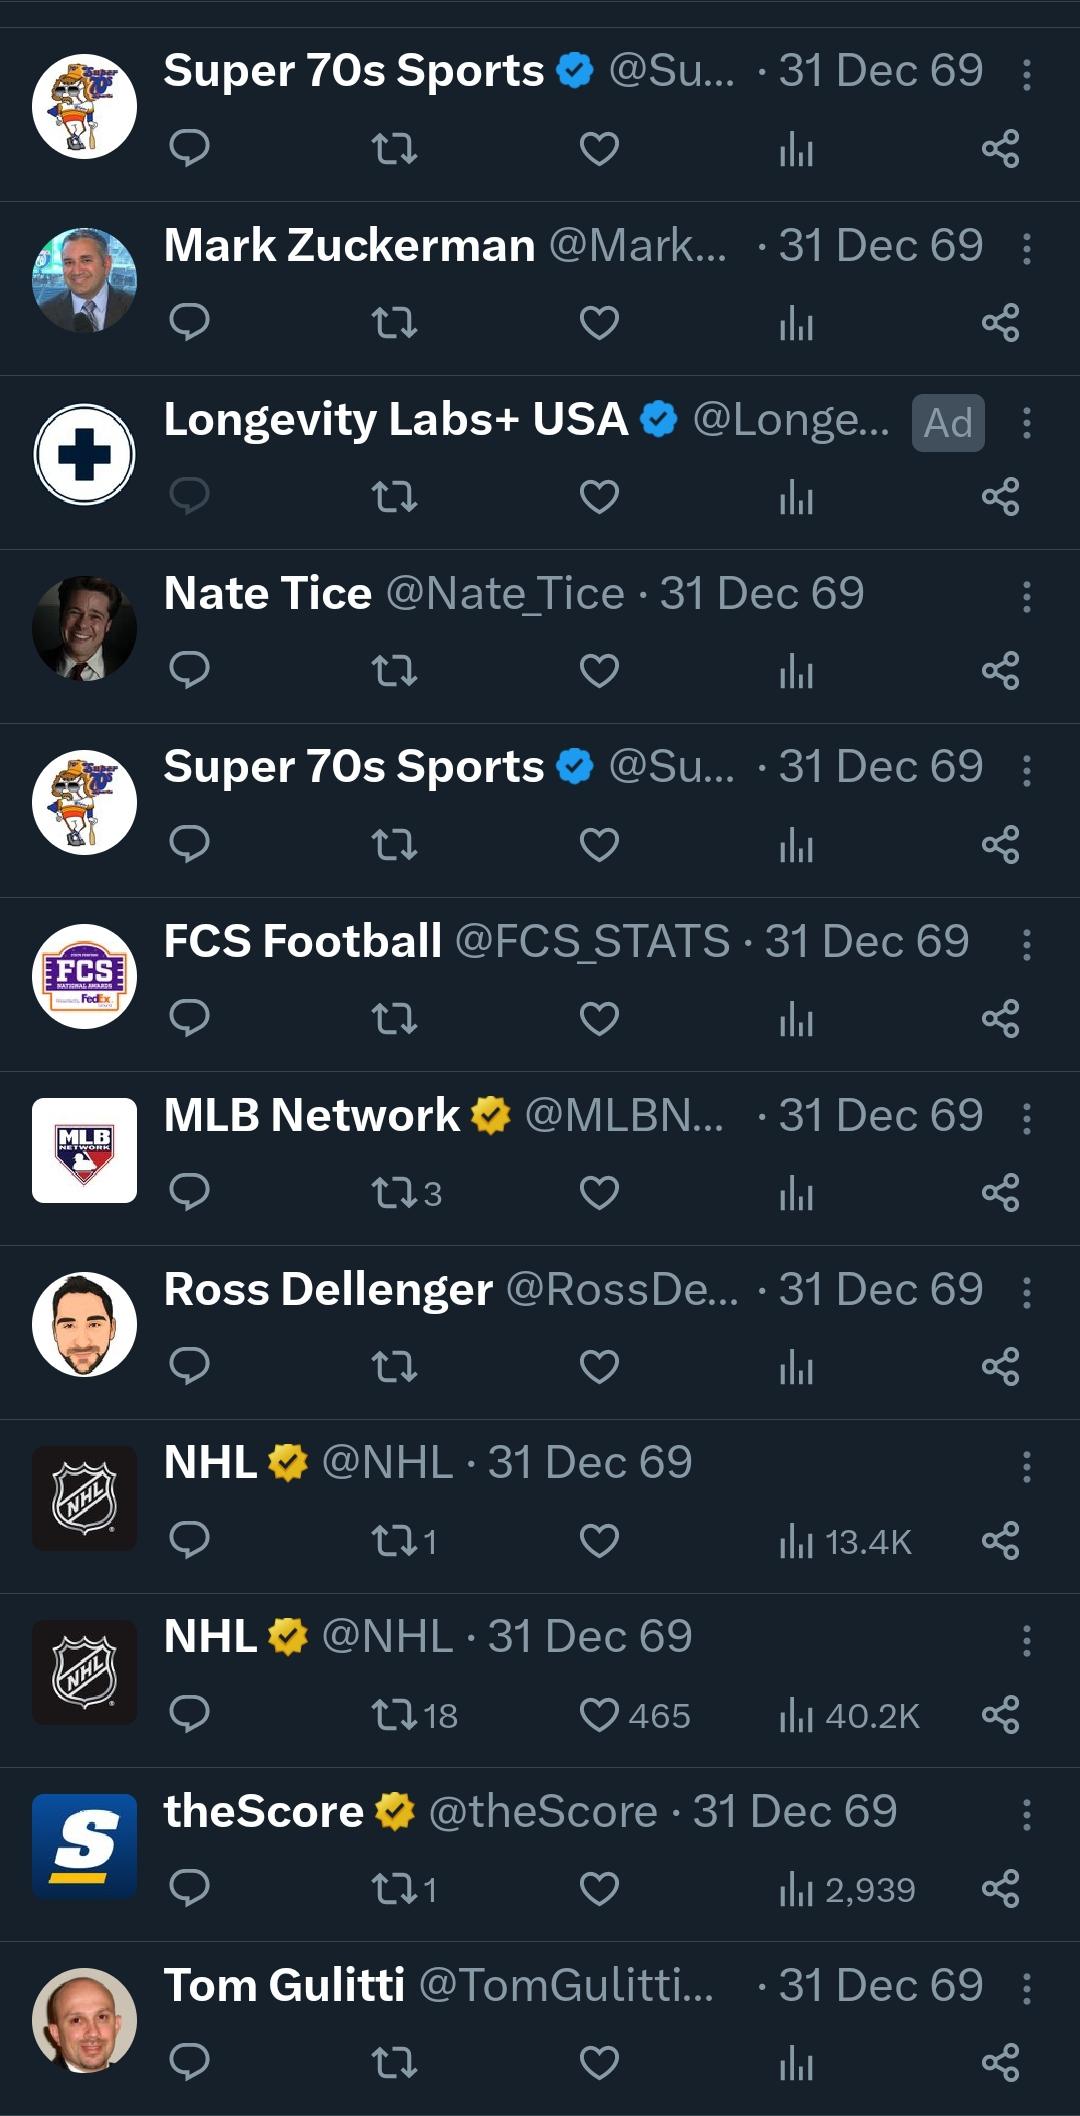Tap the Ad label on Longevity Labs post
The height and width of the screenshot is (2116, 1080).
click(x=948, y=423)
